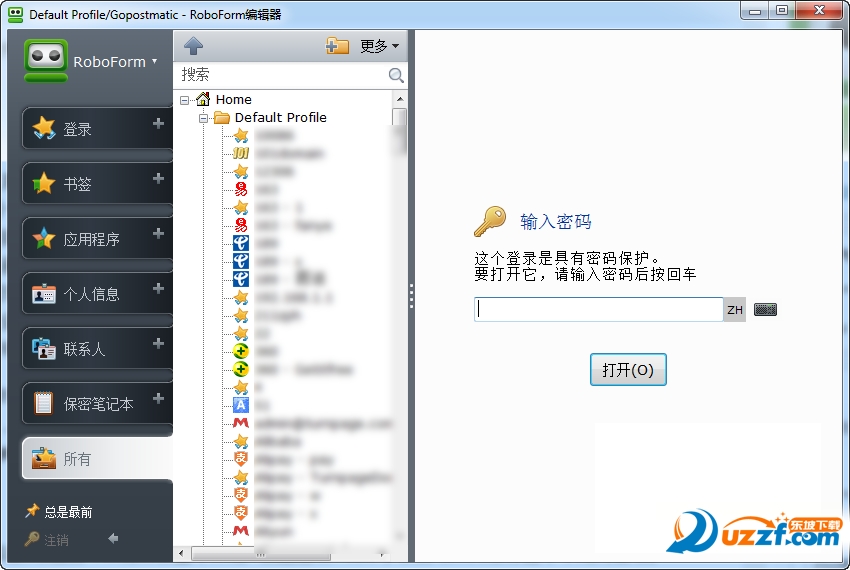Select the 所有 all items category
The image size is (850, 570).
(x=98, y=459)
